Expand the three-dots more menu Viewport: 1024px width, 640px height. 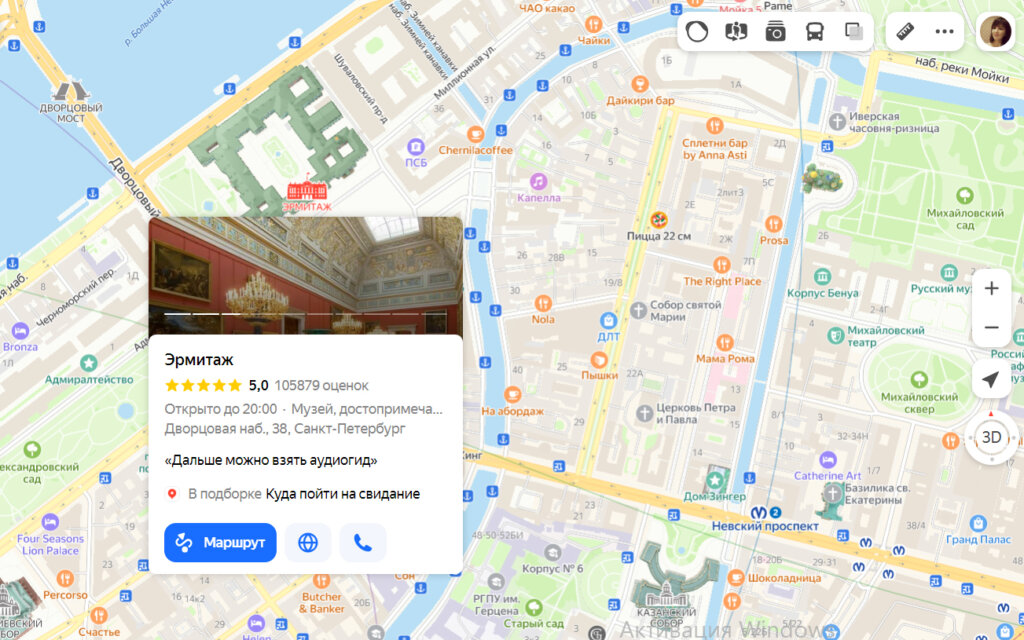[x=944, y=31]
